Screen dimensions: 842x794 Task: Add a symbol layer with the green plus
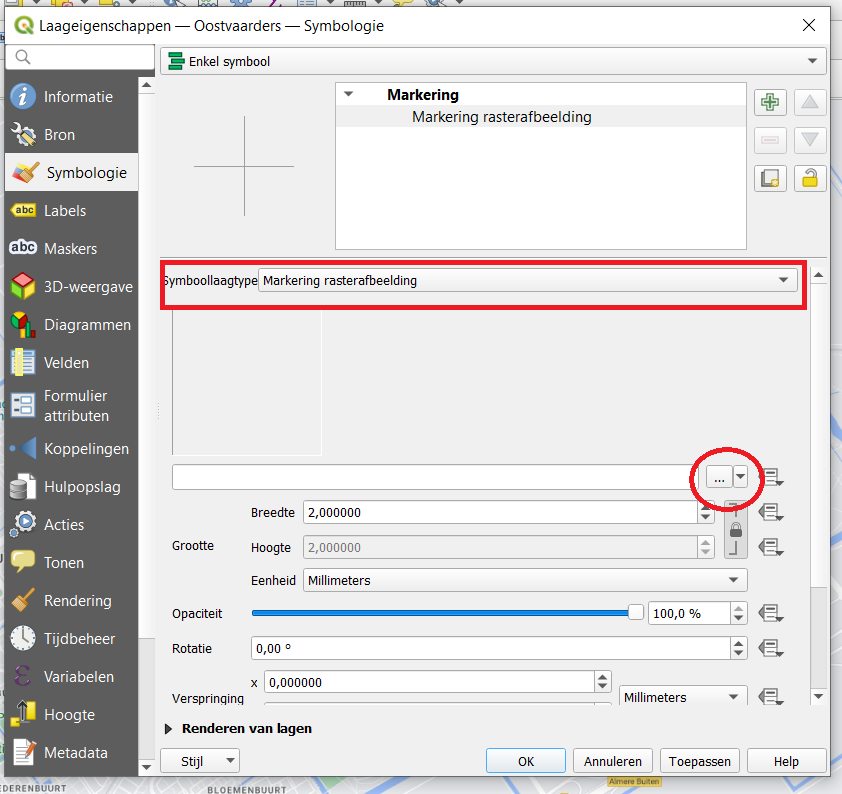click(770, 103)
